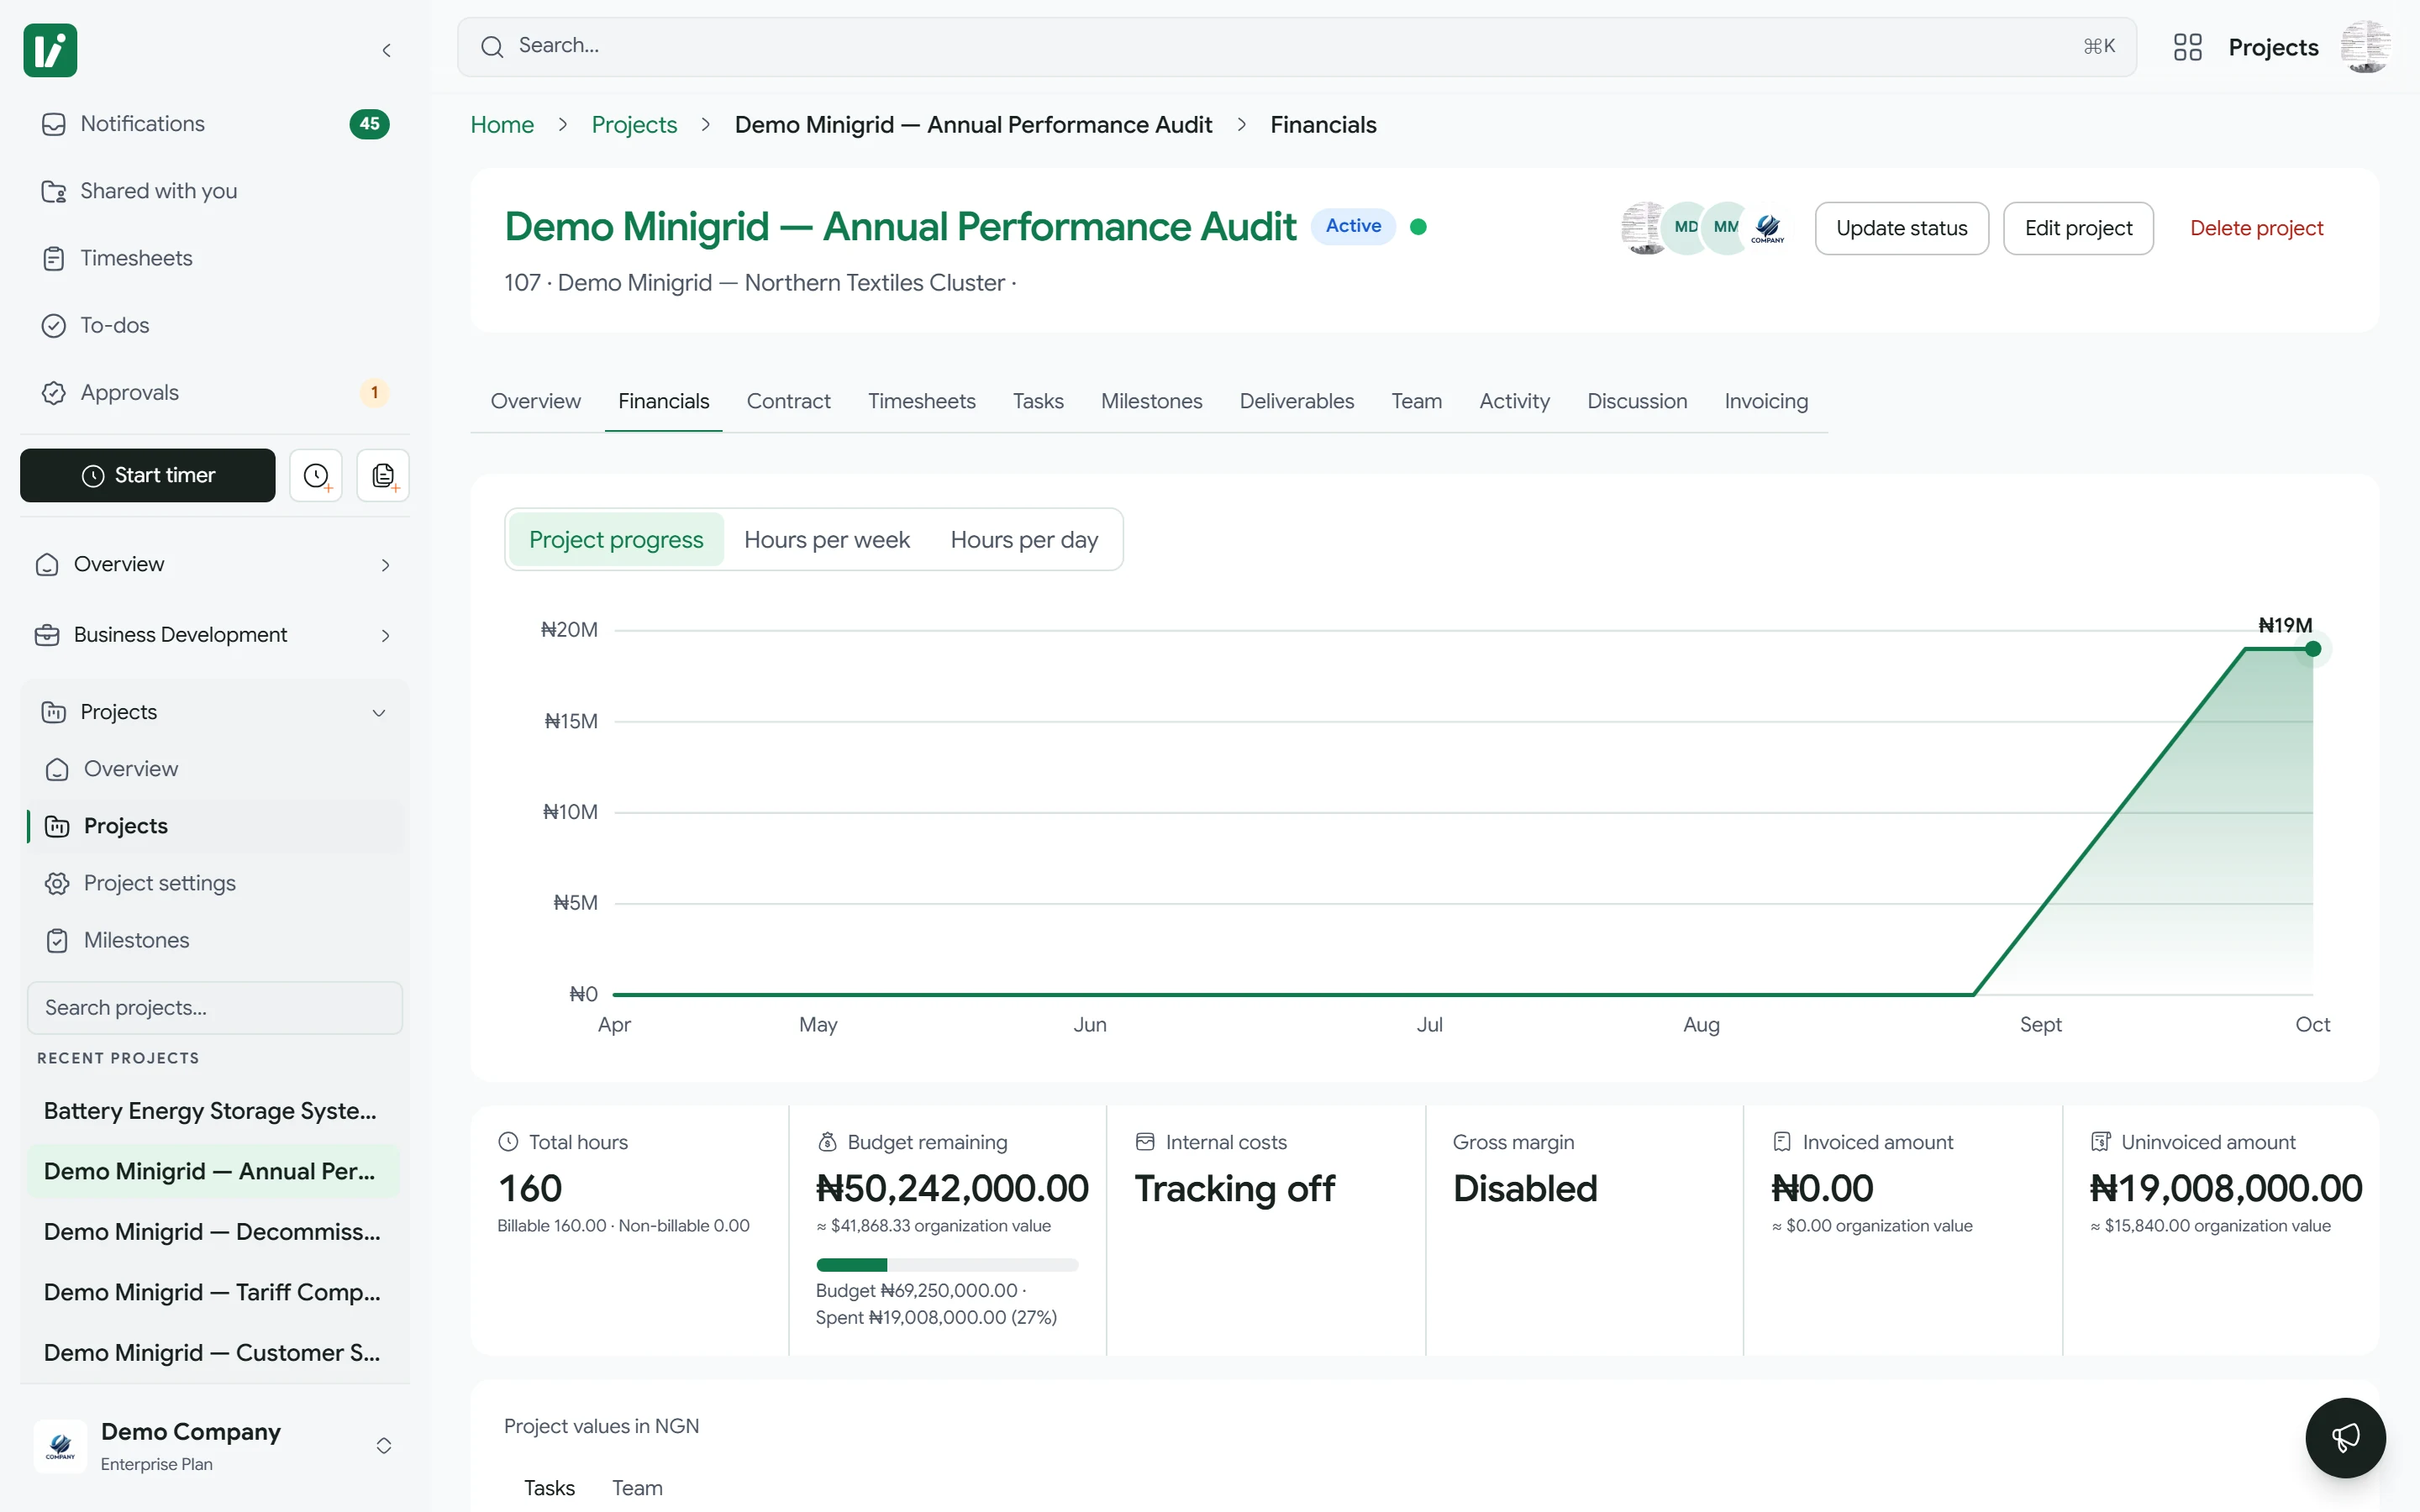Viewport: 2420px width, 1512px height.
Task: Click the apps grid icon in header
Action: 2187,47
